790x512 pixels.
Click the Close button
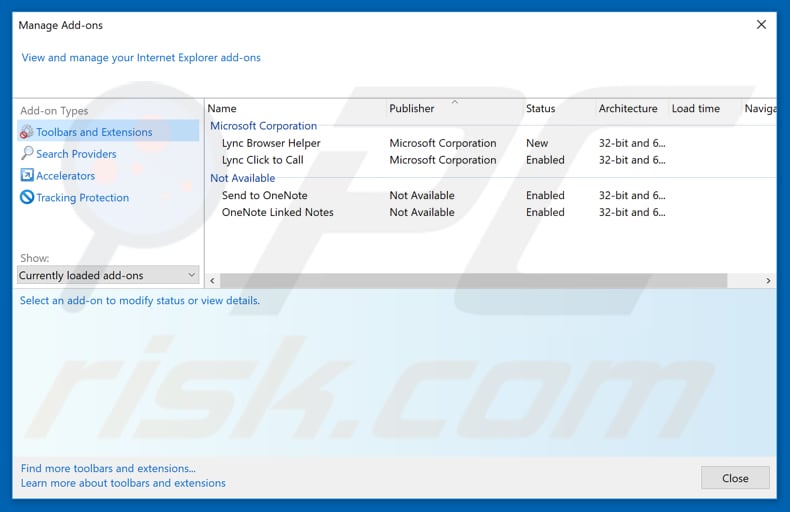(x=735, y=478)
